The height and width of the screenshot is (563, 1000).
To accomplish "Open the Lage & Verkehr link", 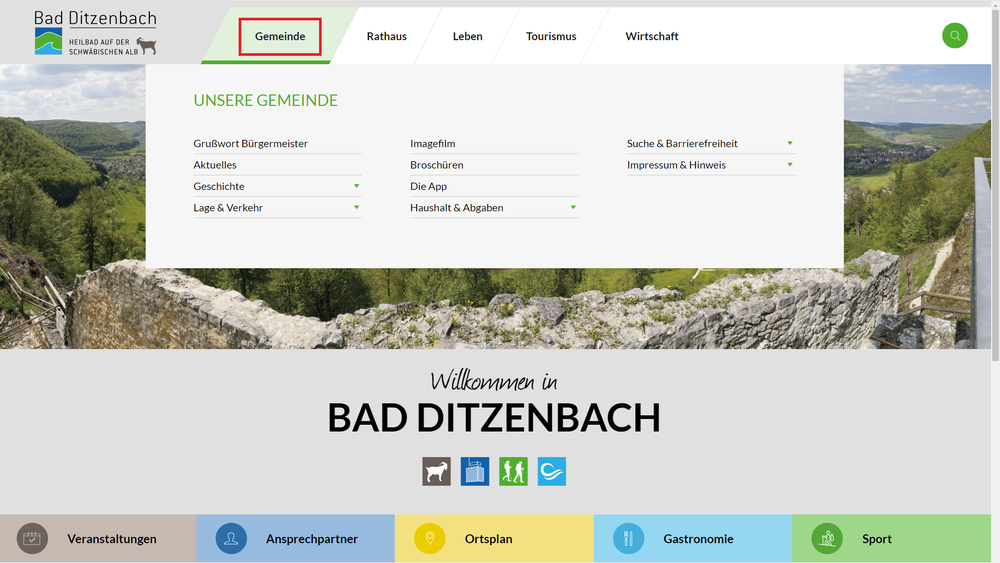I will (228, 207).
